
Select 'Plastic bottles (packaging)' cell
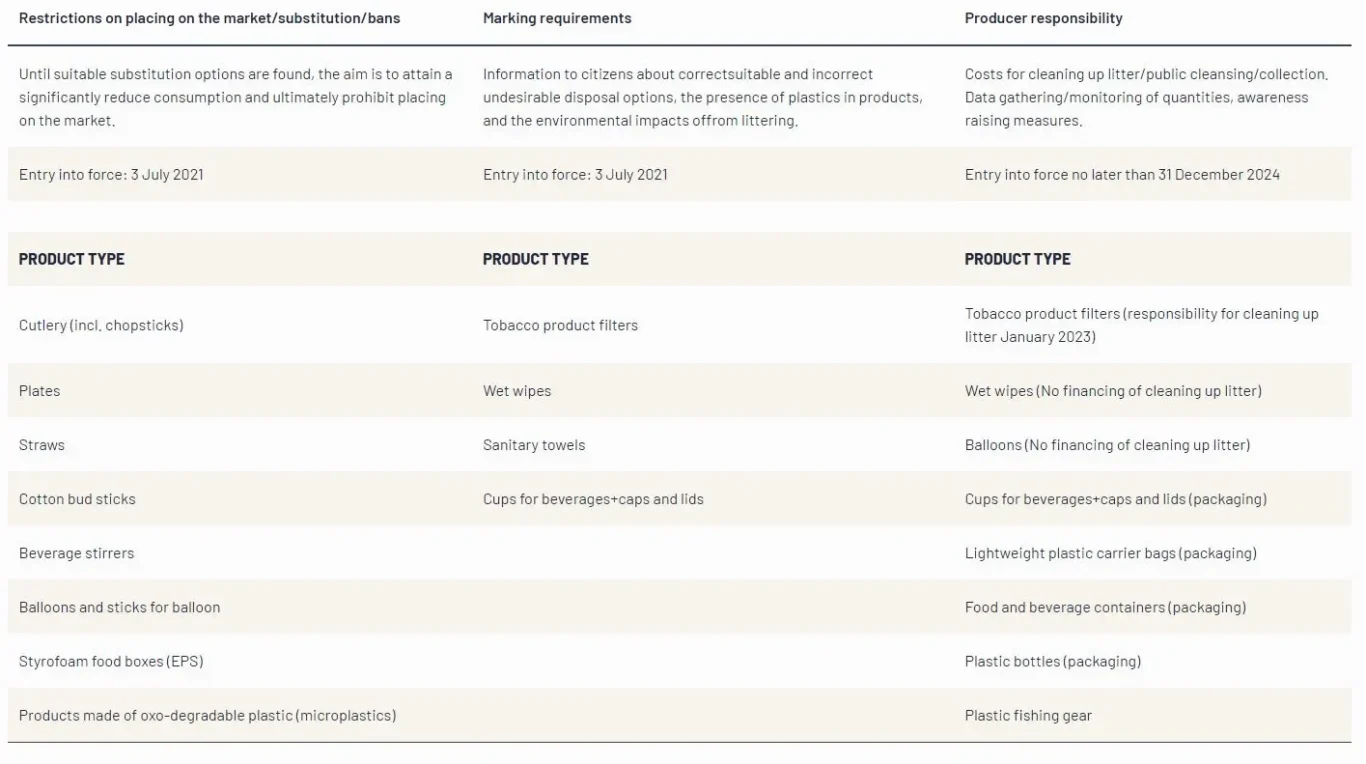1053,661
